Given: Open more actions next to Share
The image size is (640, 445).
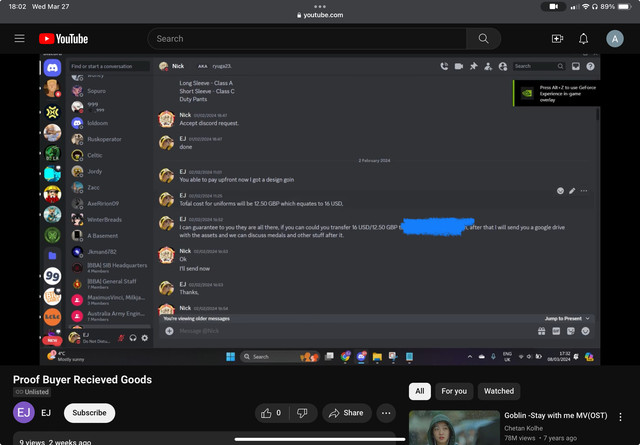Looking at the screenshot, I should click(x=386, y=413).
